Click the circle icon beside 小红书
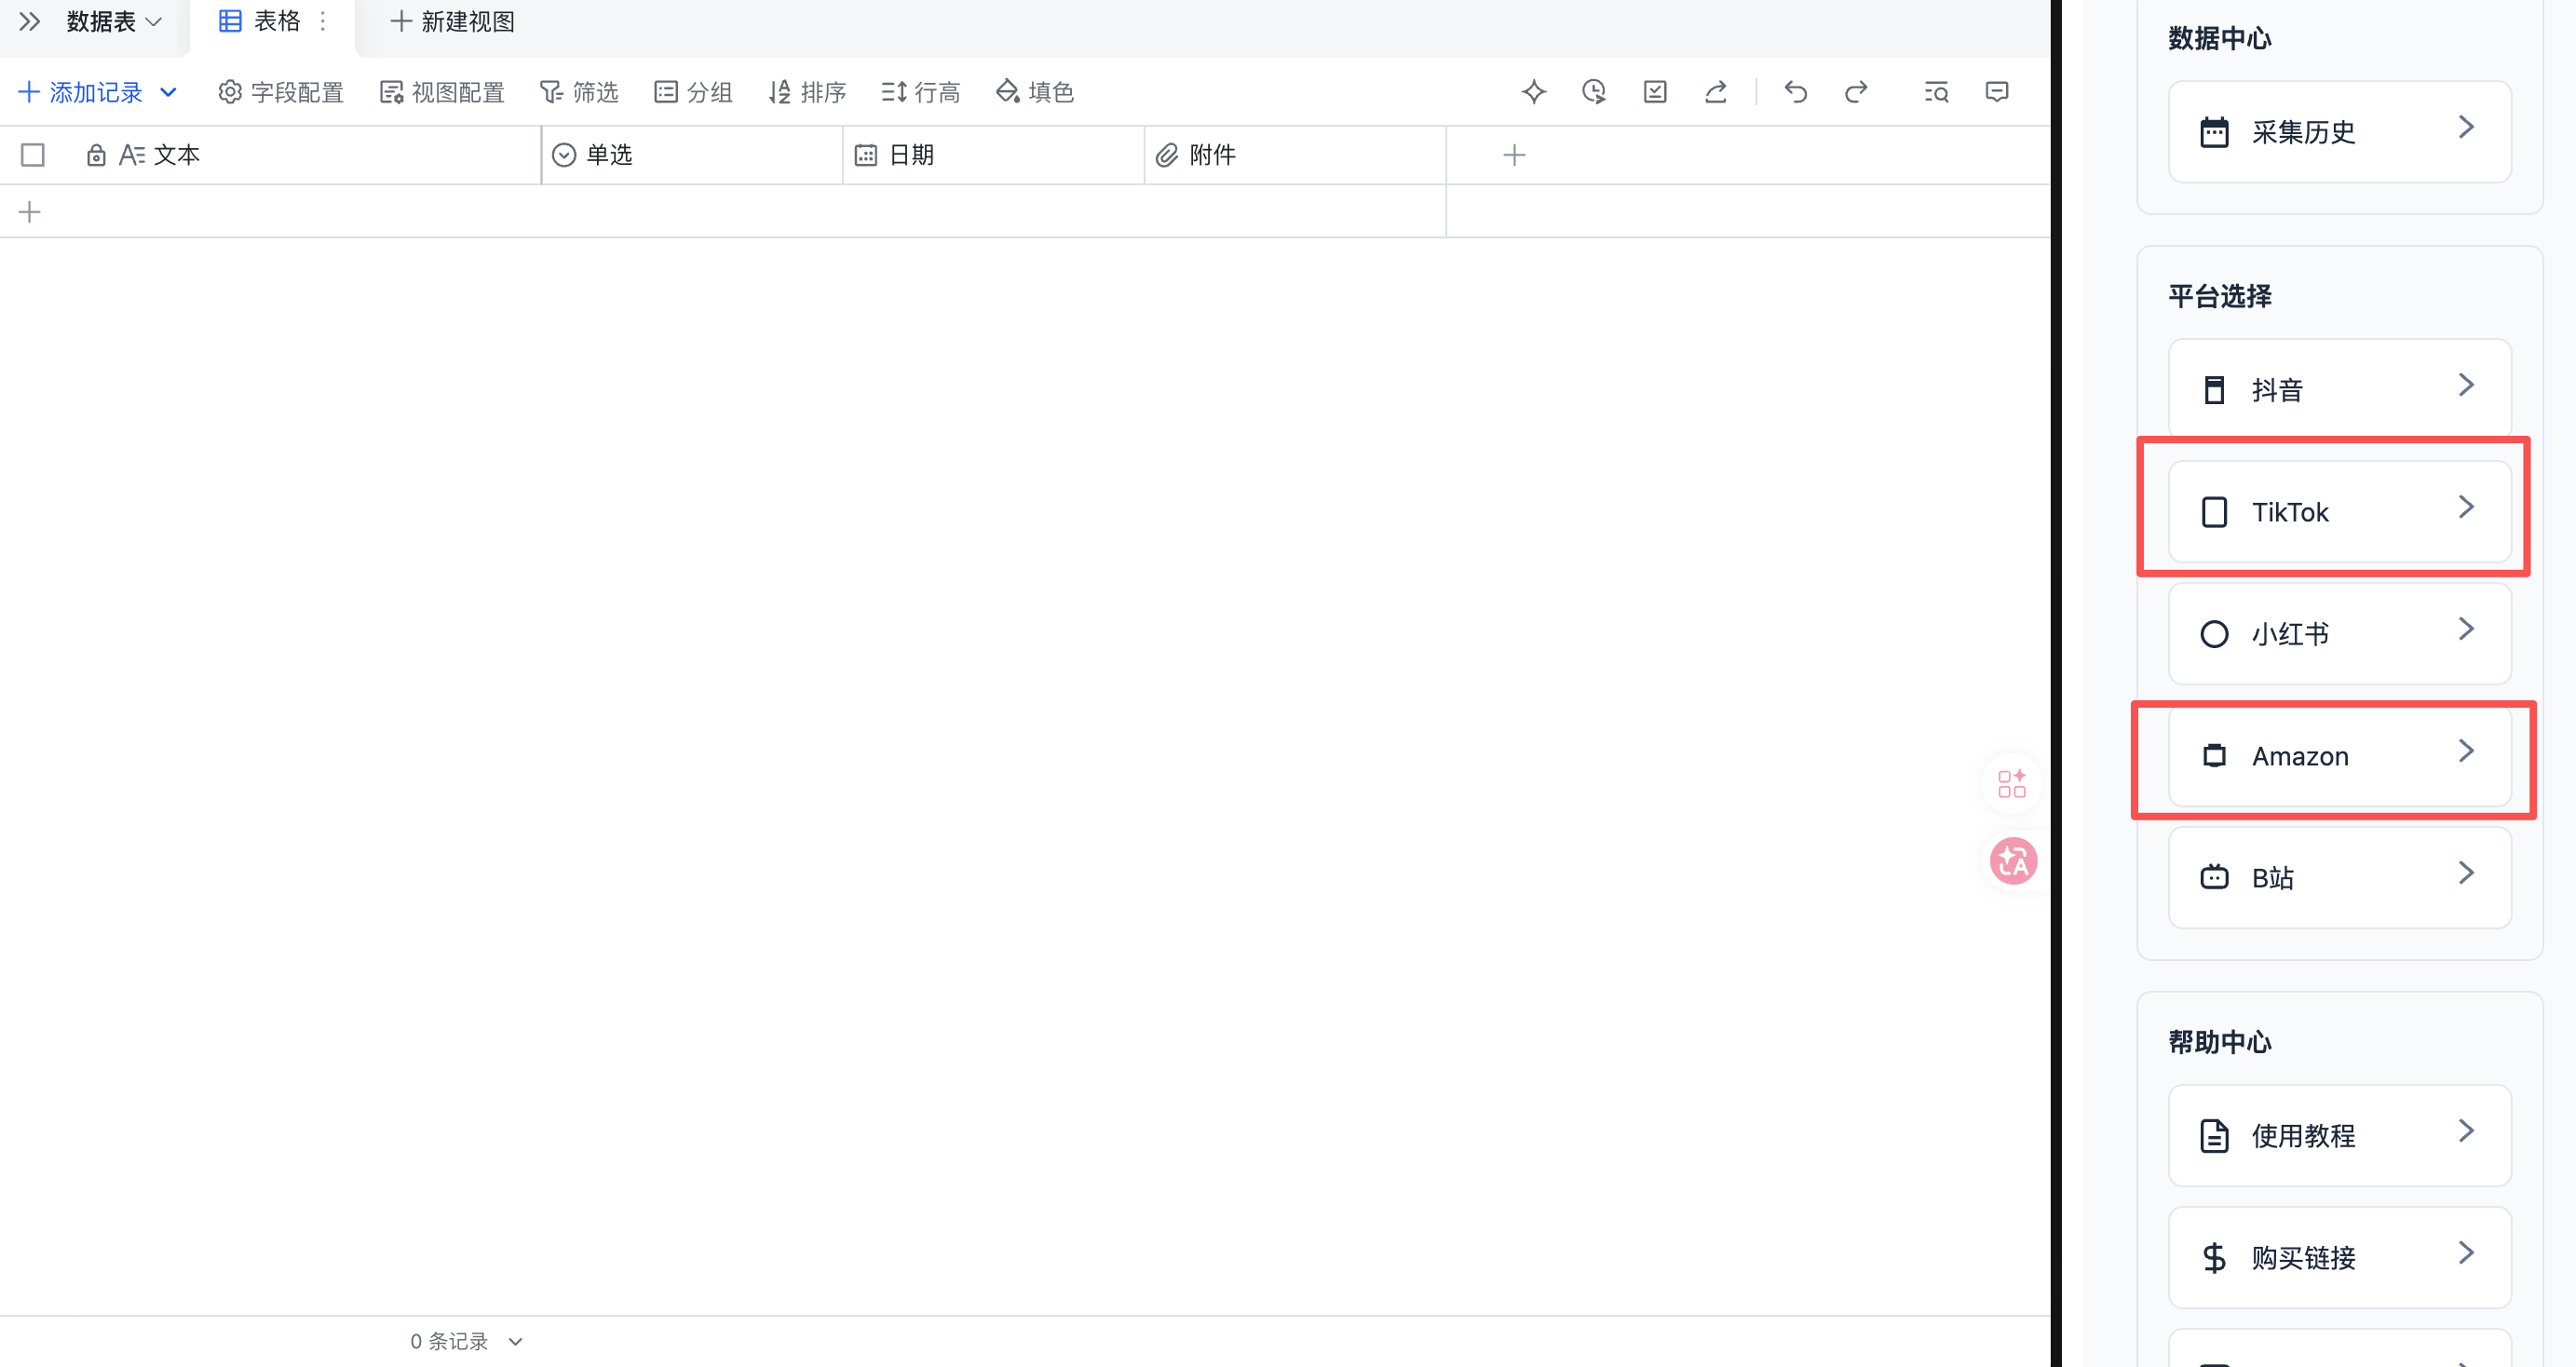Image resolution: width=2576 pixels, height=1367 pixels. (2214, 634)
